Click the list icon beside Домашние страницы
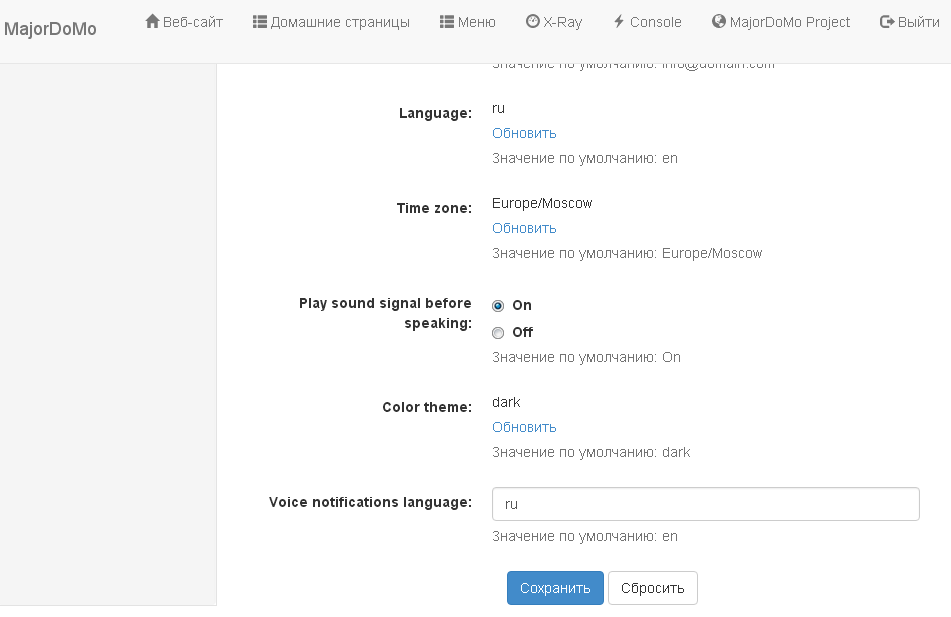951x617 pixels. 260,21
